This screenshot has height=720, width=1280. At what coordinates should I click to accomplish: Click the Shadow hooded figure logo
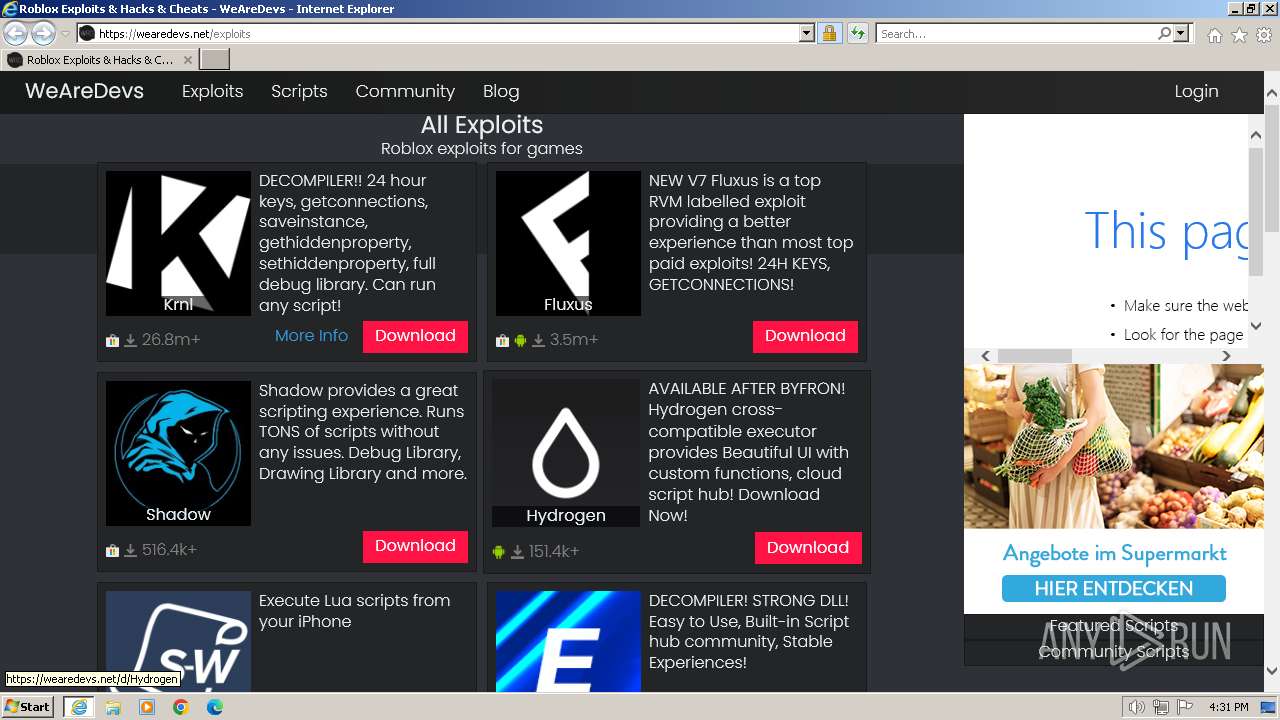[x=178, y=453]
